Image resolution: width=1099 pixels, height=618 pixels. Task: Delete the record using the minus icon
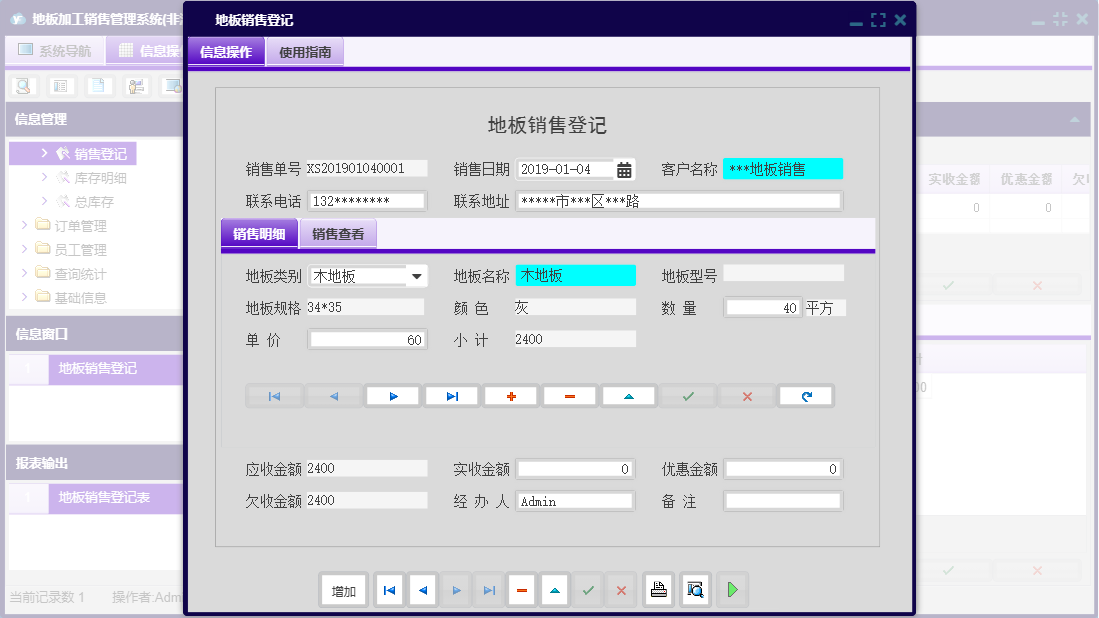(x=569, y=395)
